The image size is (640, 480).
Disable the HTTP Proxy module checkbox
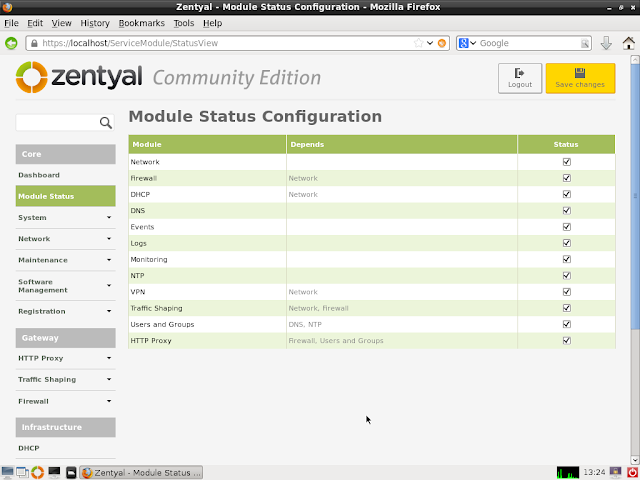[567, 340]
